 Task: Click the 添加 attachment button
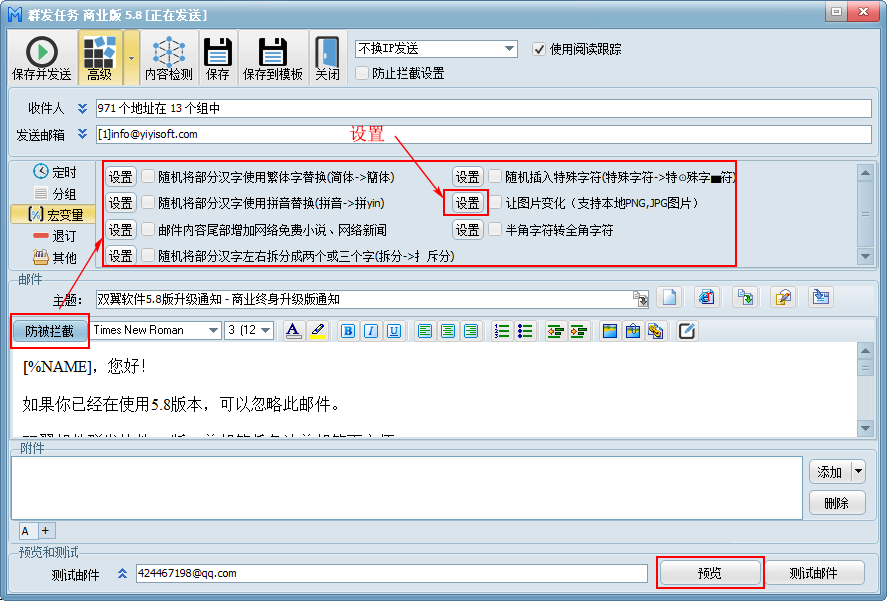tap(830, 471)
